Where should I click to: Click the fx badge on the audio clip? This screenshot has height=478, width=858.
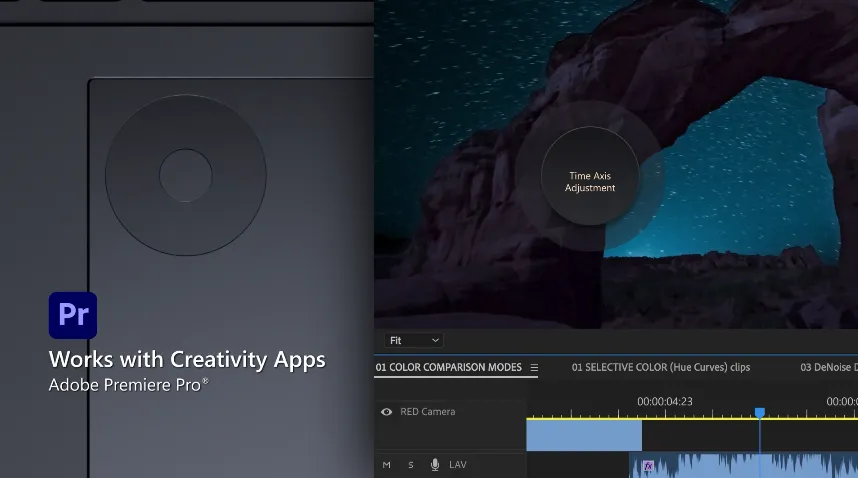click(x=648, y=466)
